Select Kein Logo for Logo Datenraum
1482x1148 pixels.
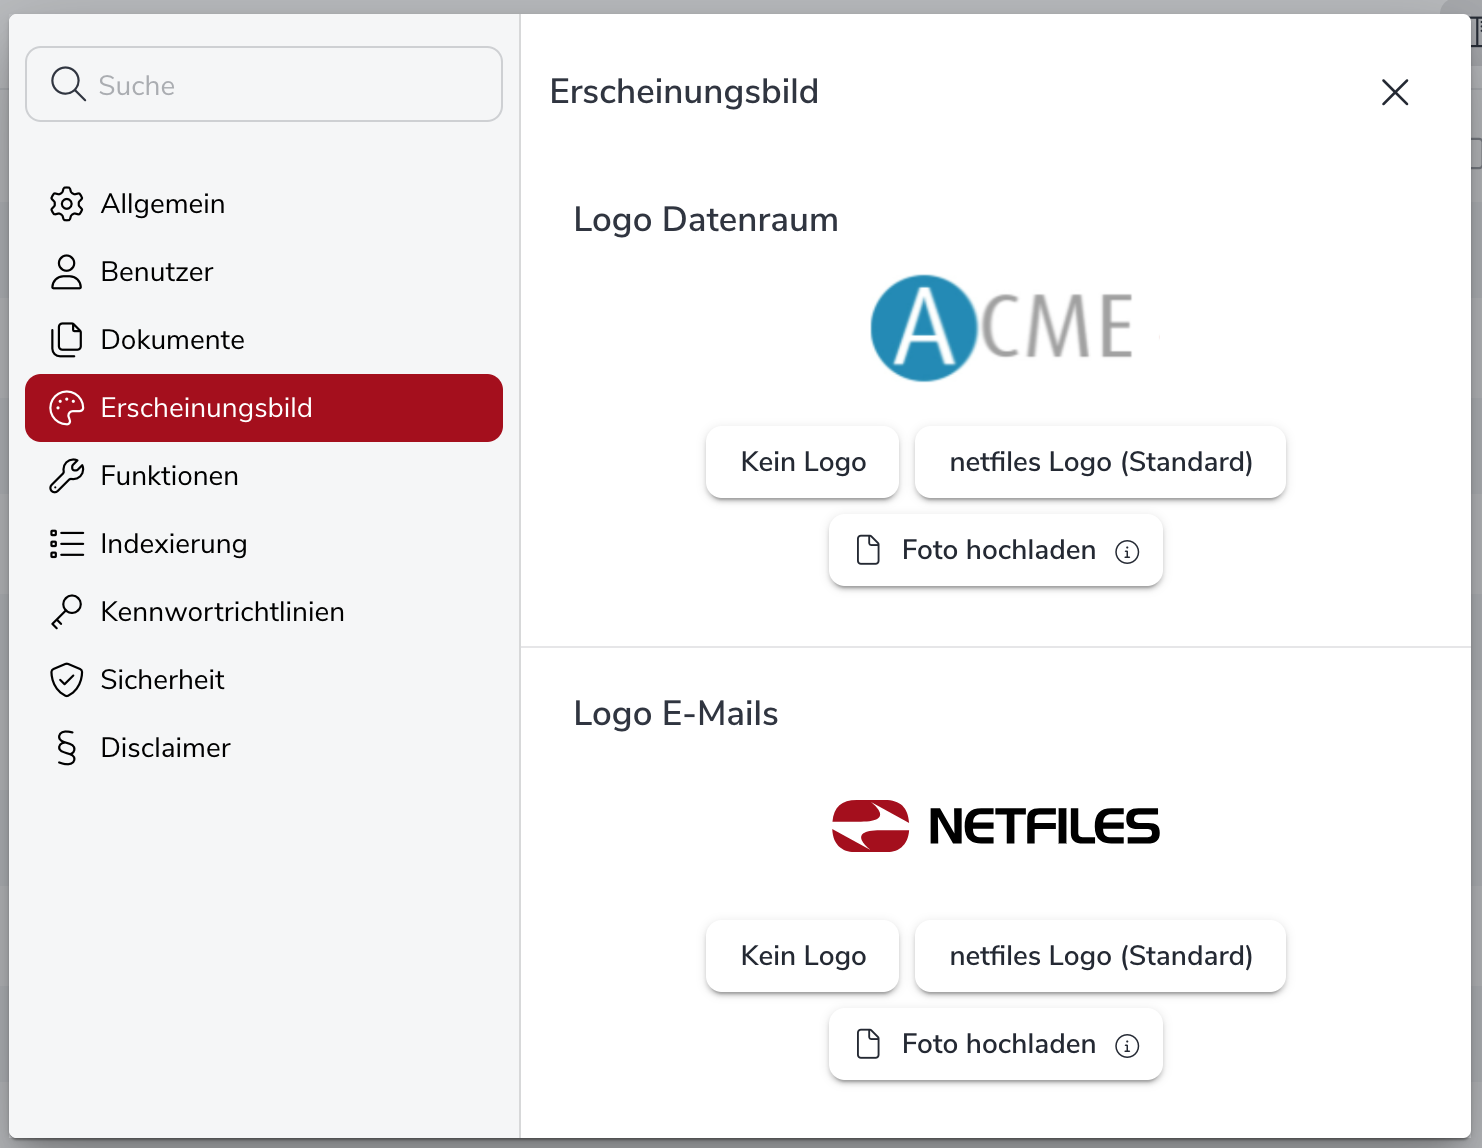point(802,462)
